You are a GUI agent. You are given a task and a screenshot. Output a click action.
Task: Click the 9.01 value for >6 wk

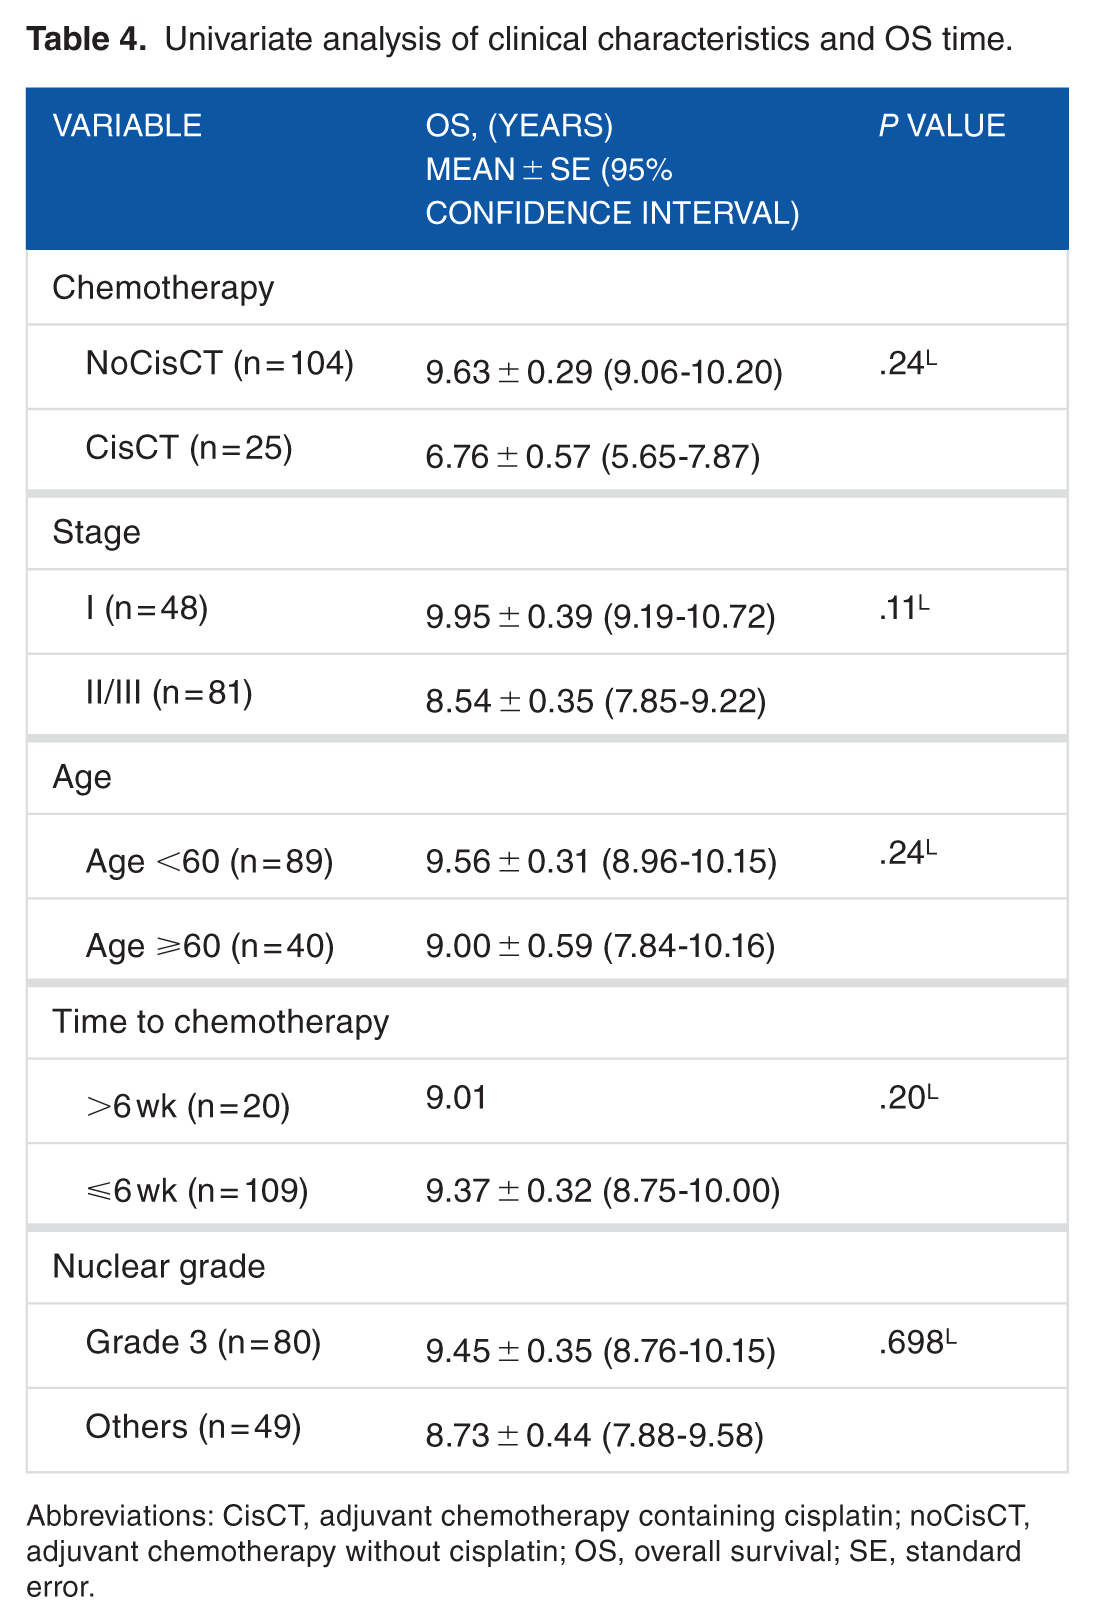pyautogui.click(x=456, y=1098)
